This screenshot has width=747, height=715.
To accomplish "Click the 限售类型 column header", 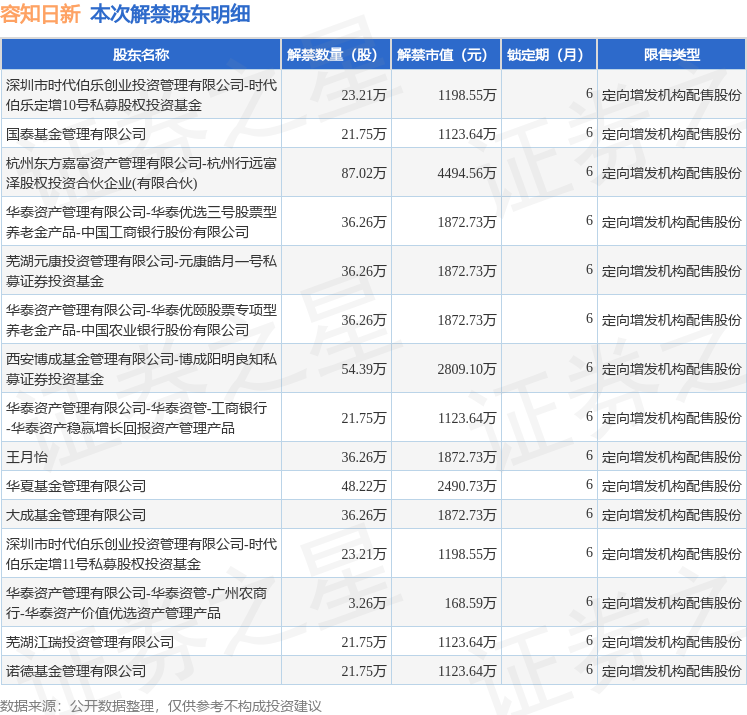I will (x=671, y=55).
